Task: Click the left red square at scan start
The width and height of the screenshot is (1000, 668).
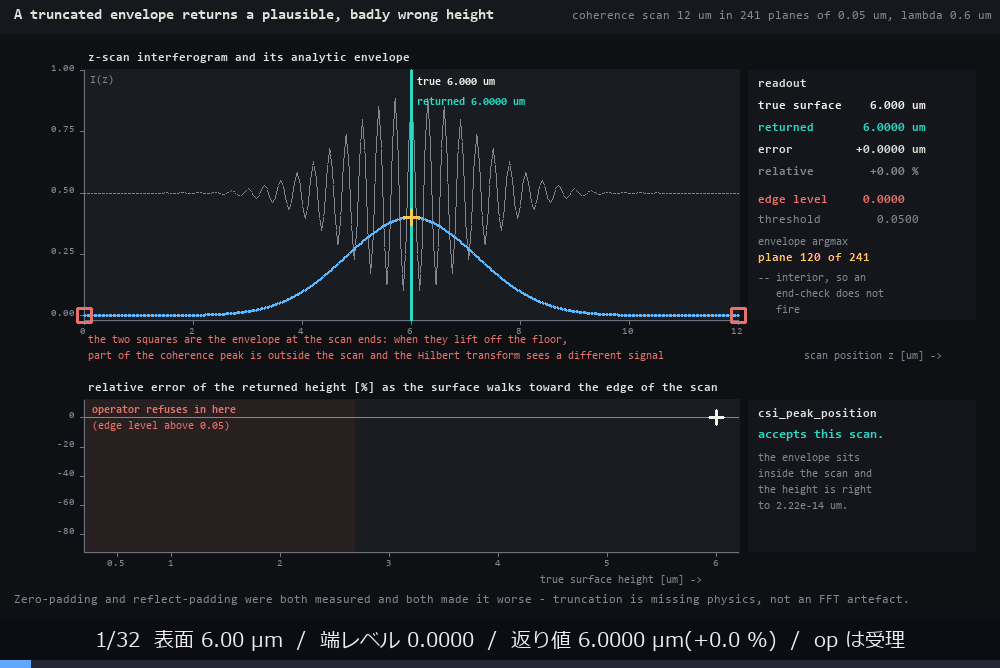Action: coord(84,315)
